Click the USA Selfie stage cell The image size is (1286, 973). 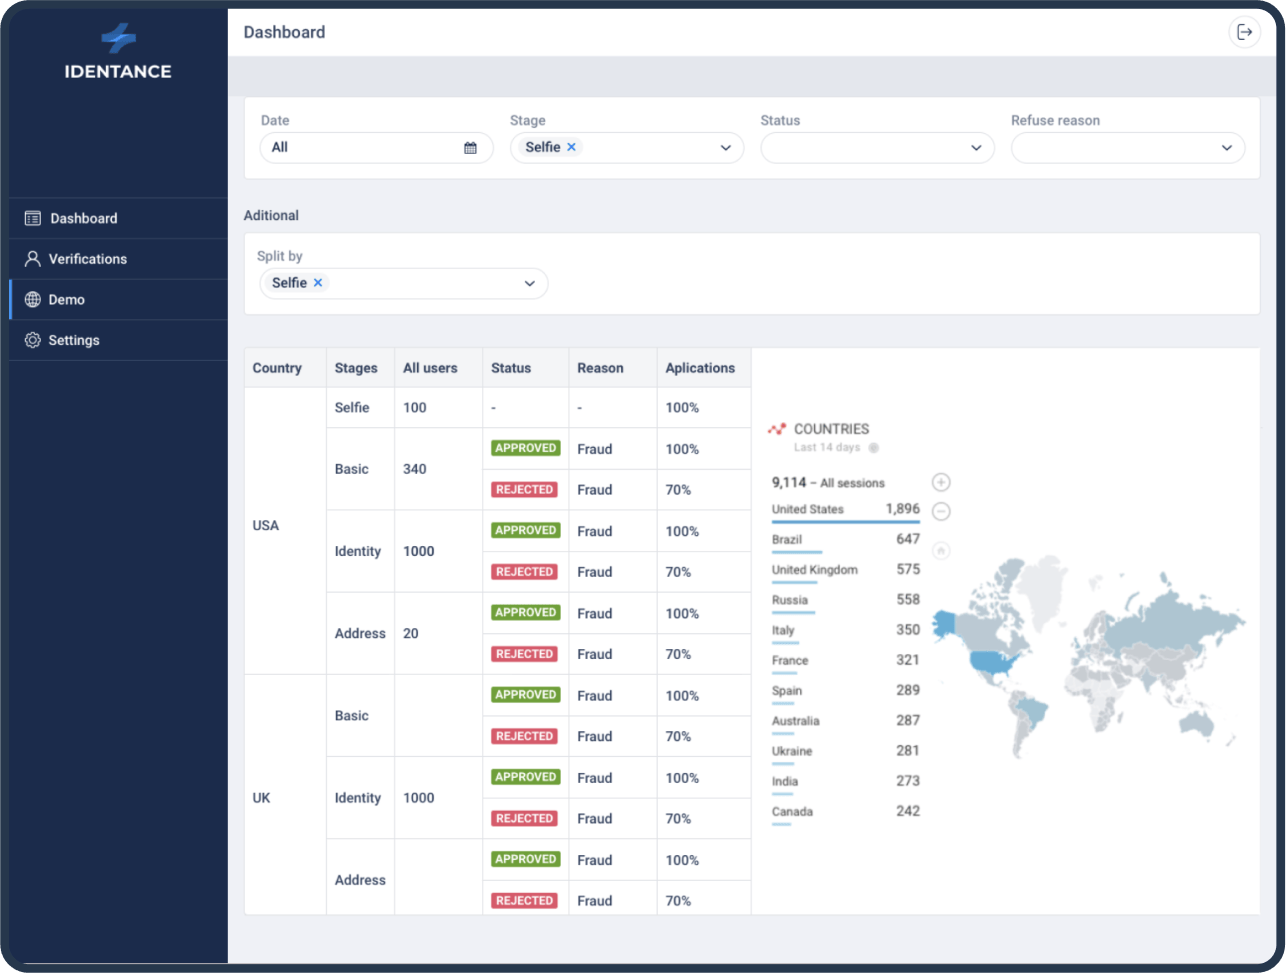360,408
